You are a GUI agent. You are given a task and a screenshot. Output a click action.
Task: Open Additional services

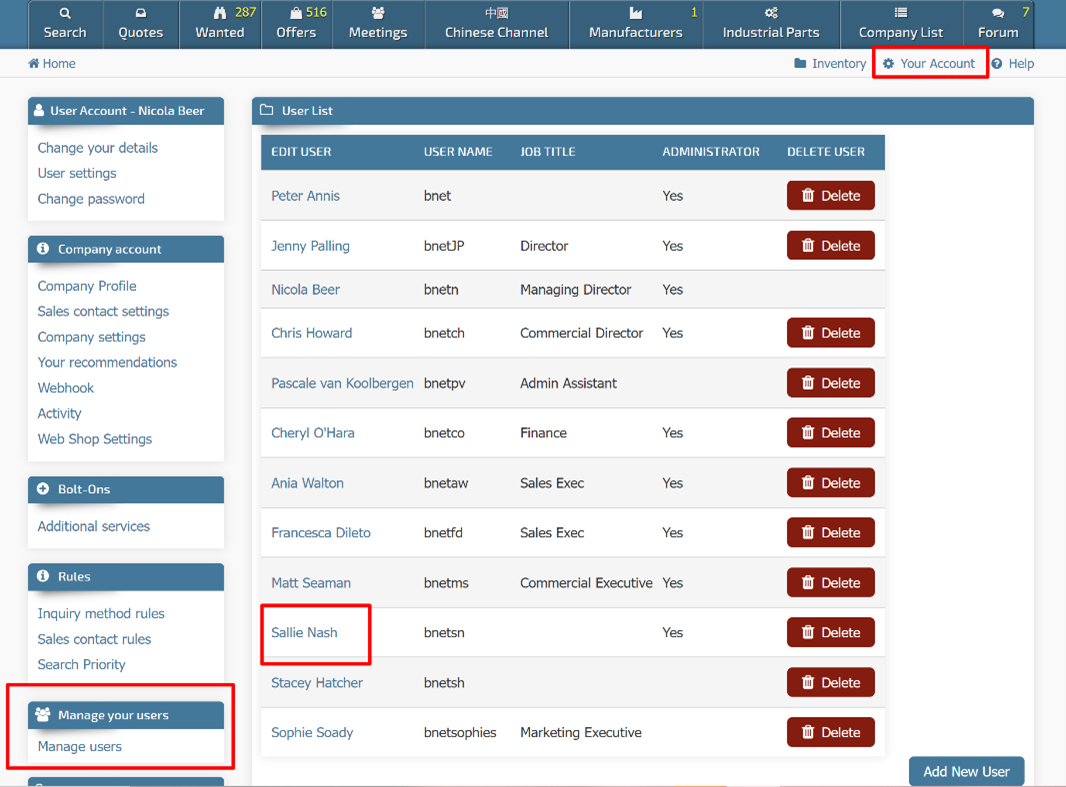94,526
